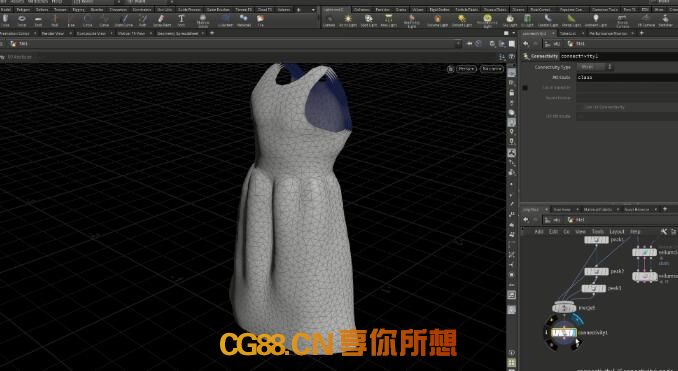Add a Volume Light from the shelf
This screenshot has width=678, height=371.
(x=437, y=20)
